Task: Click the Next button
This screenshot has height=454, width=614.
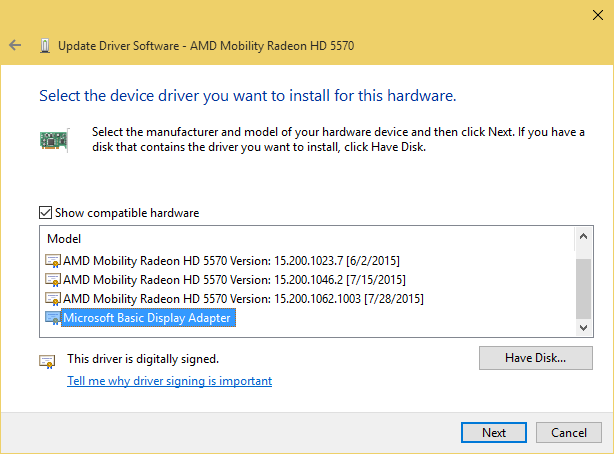Action: point(494,432)
